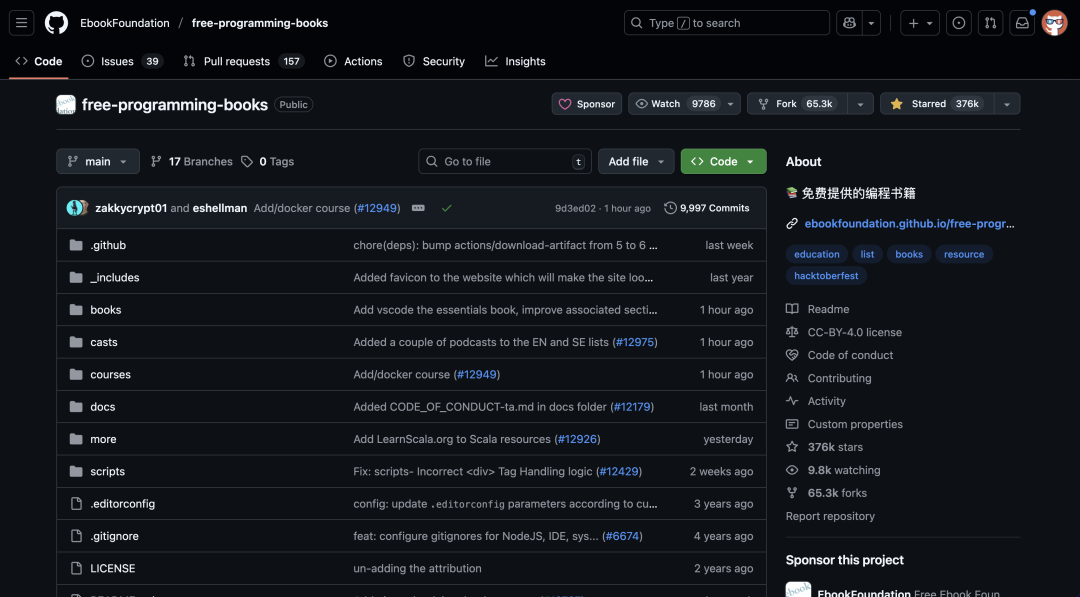Open the notifications inbox icon
1080x597 pixels.
1022,23
